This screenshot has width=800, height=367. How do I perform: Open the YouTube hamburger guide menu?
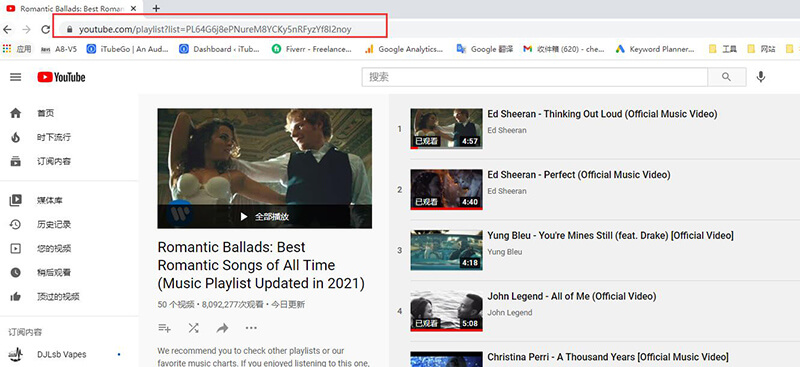pos(16,77)
